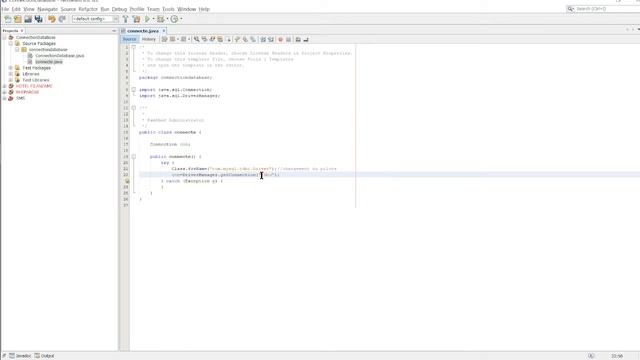Click the New Project toolbar icon
Image resolution: width=640 pixels, height=360 pixels.
(18, 19)
